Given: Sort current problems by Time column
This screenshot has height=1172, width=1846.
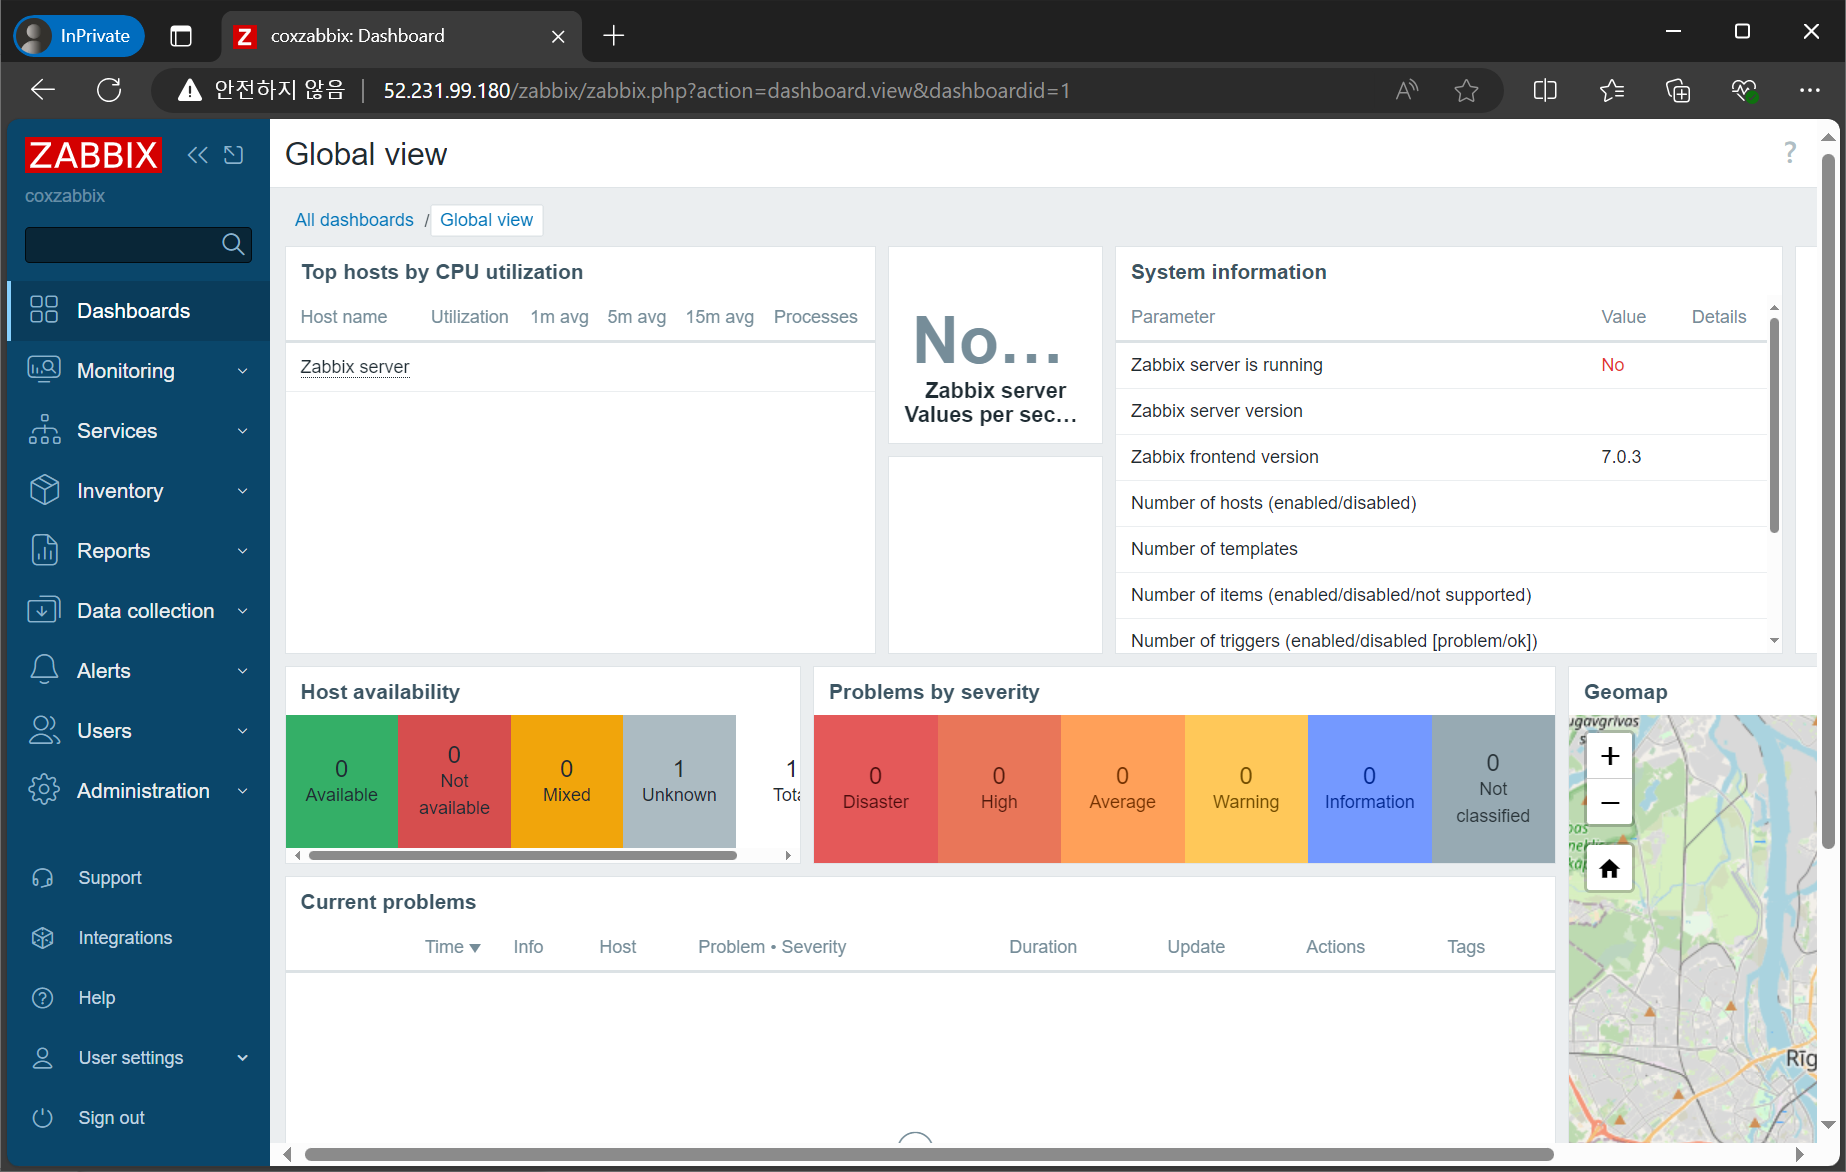Looking at the screenshot, I should [452, 947].
